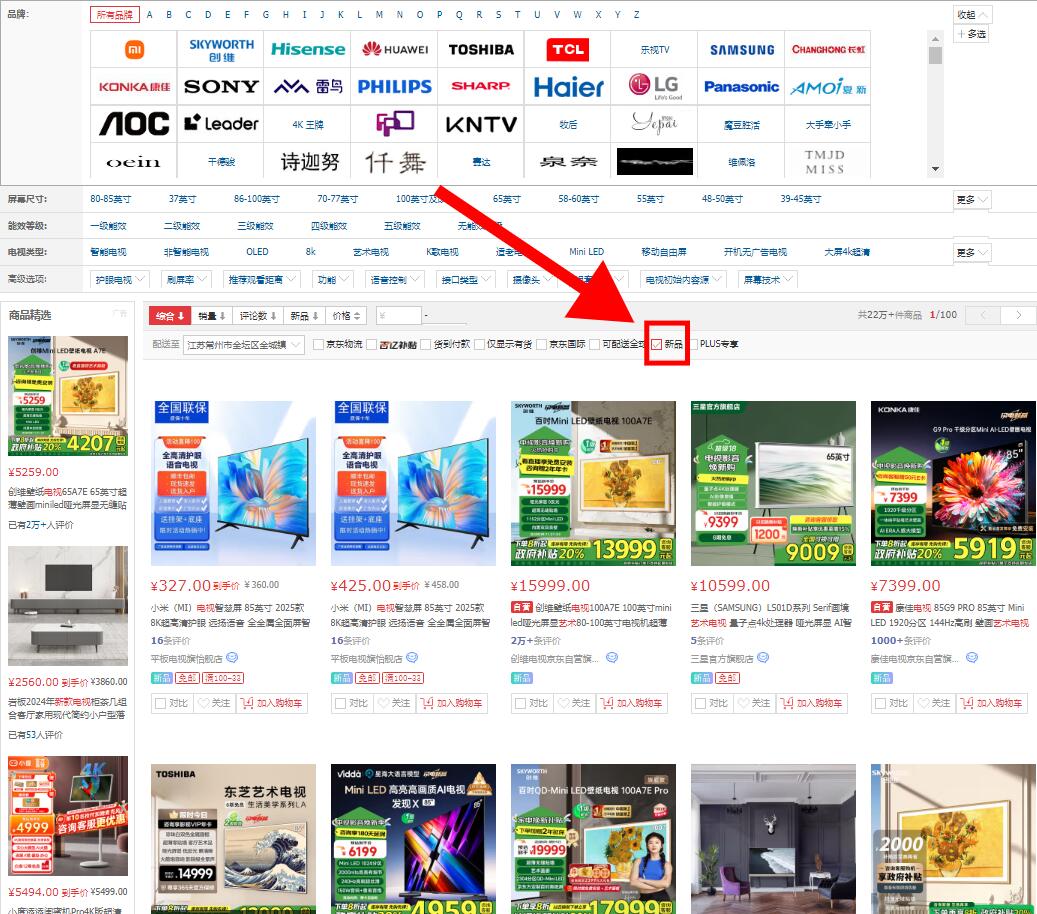Pick the Sharp brand logo
This screenshot has width=1037, height=914.
pos(481,86)
